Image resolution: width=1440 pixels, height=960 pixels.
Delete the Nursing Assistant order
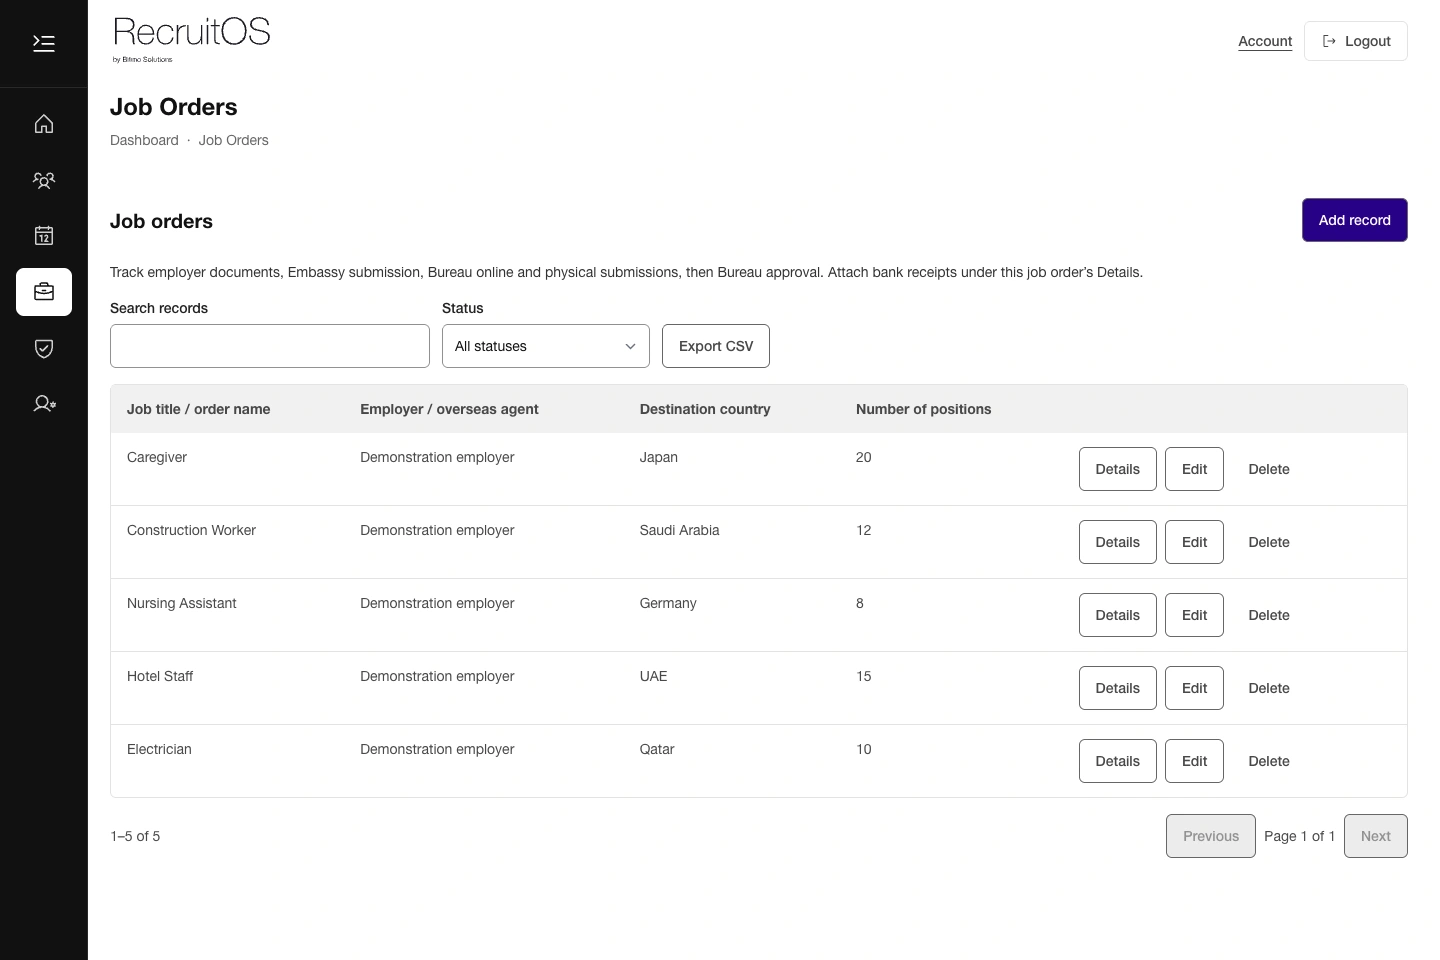pos(1269,615)
